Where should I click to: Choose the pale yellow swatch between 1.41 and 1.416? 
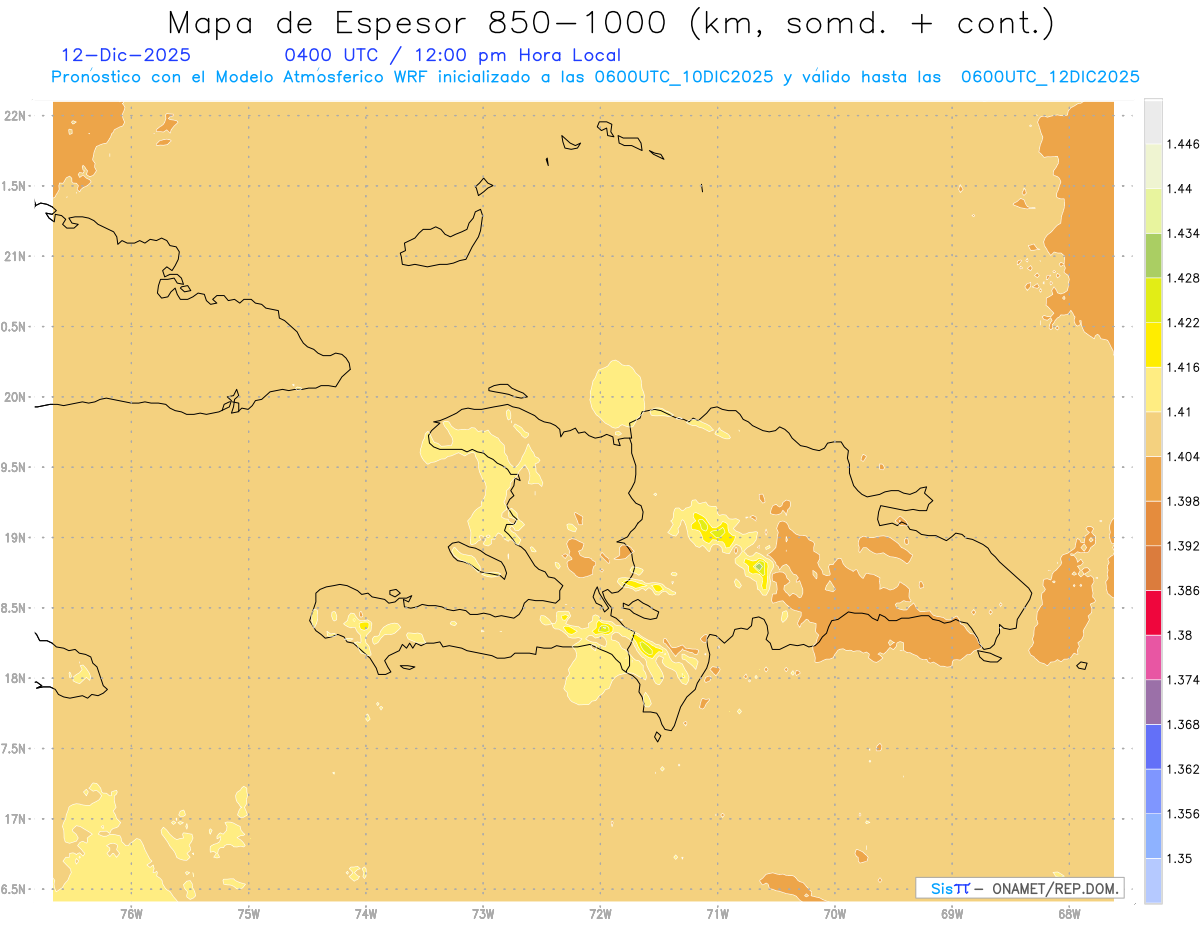1153,389
